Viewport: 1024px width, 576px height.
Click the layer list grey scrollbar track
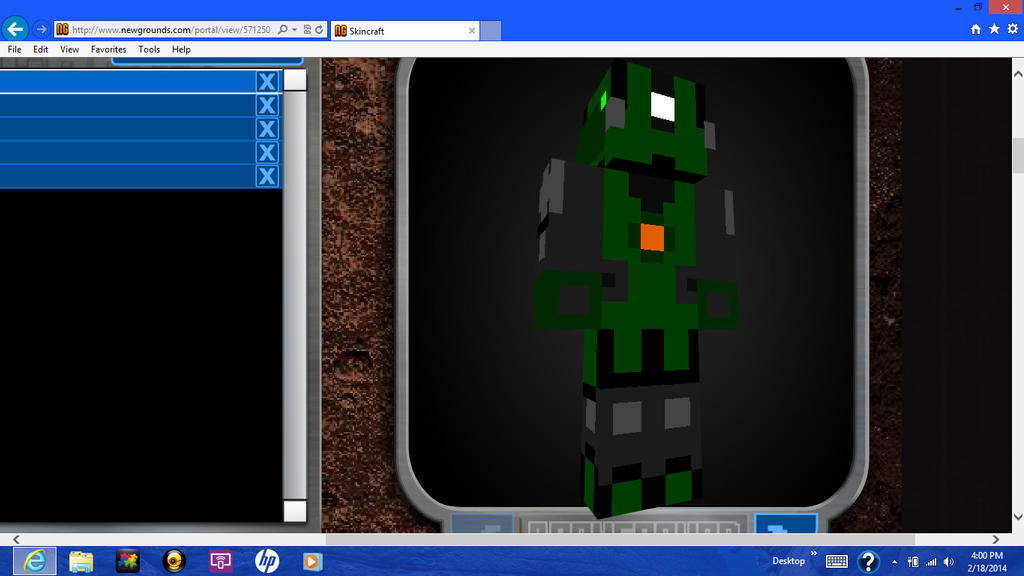tap(295, 295)
